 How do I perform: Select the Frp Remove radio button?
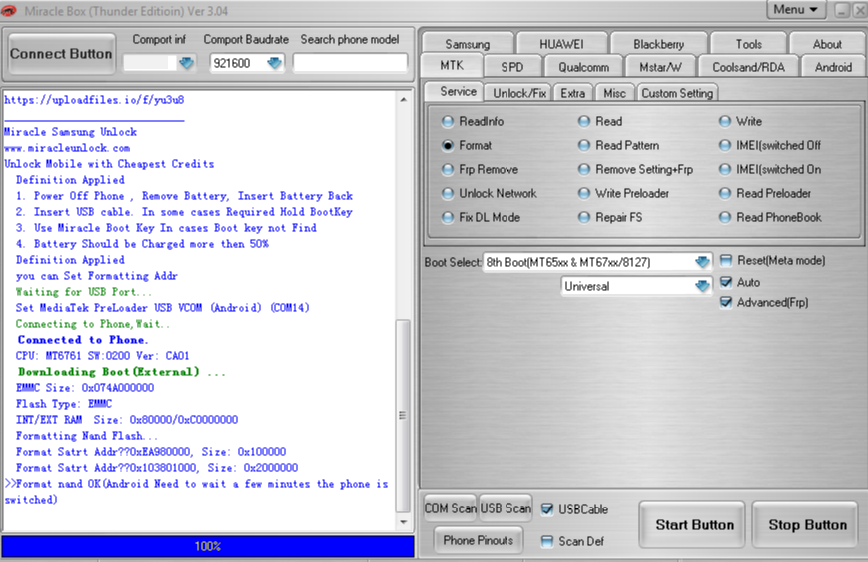click(448, 169)
